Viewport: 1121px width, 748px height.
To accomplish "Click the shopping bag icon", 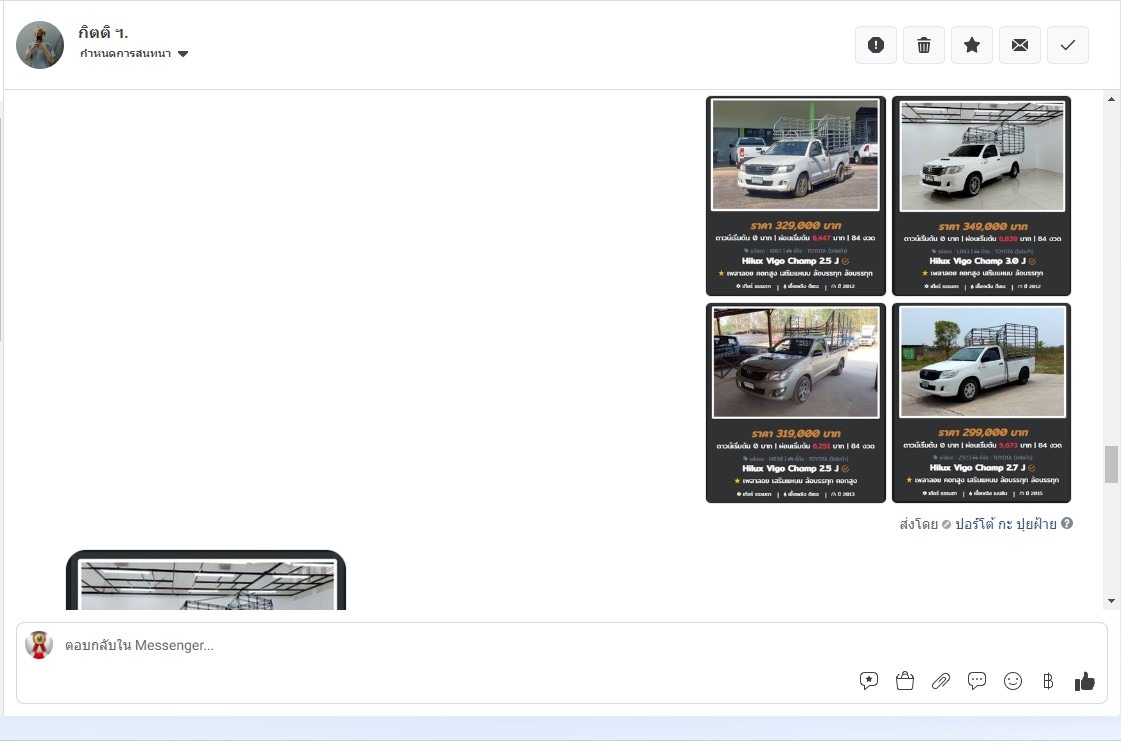I will (905, 681).
